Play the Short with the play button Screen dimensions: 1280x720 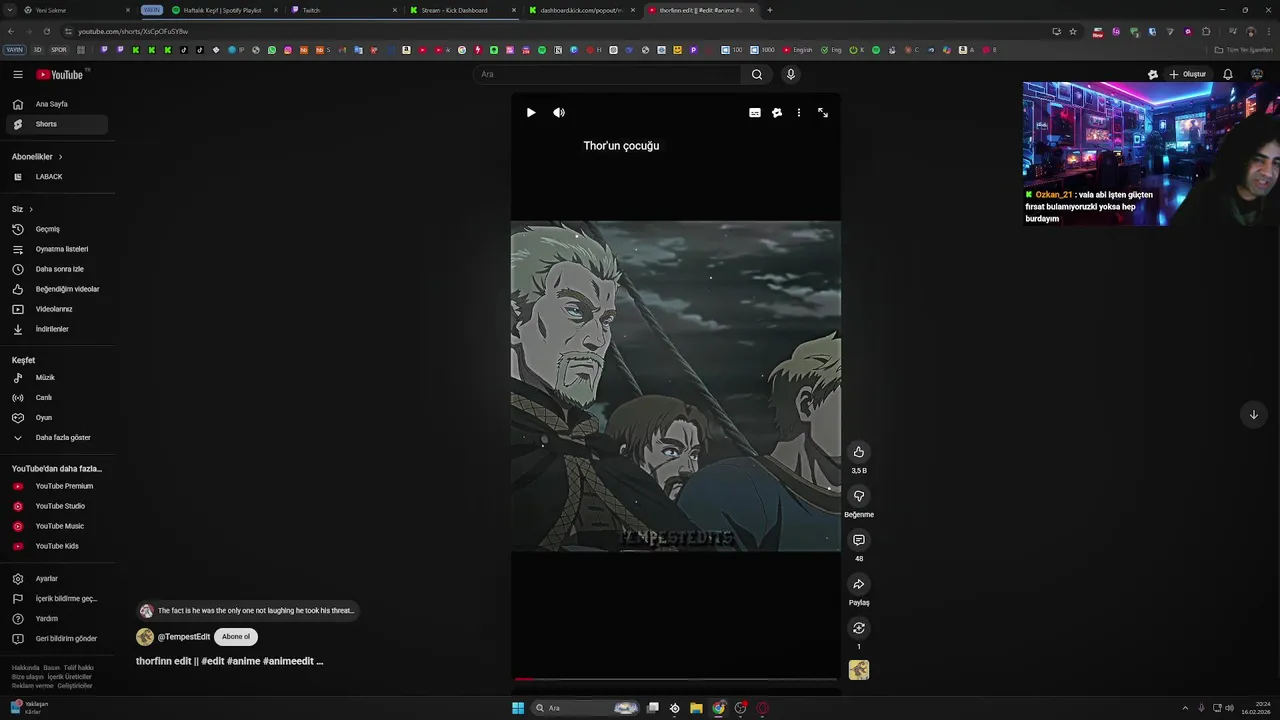point(531,113)
